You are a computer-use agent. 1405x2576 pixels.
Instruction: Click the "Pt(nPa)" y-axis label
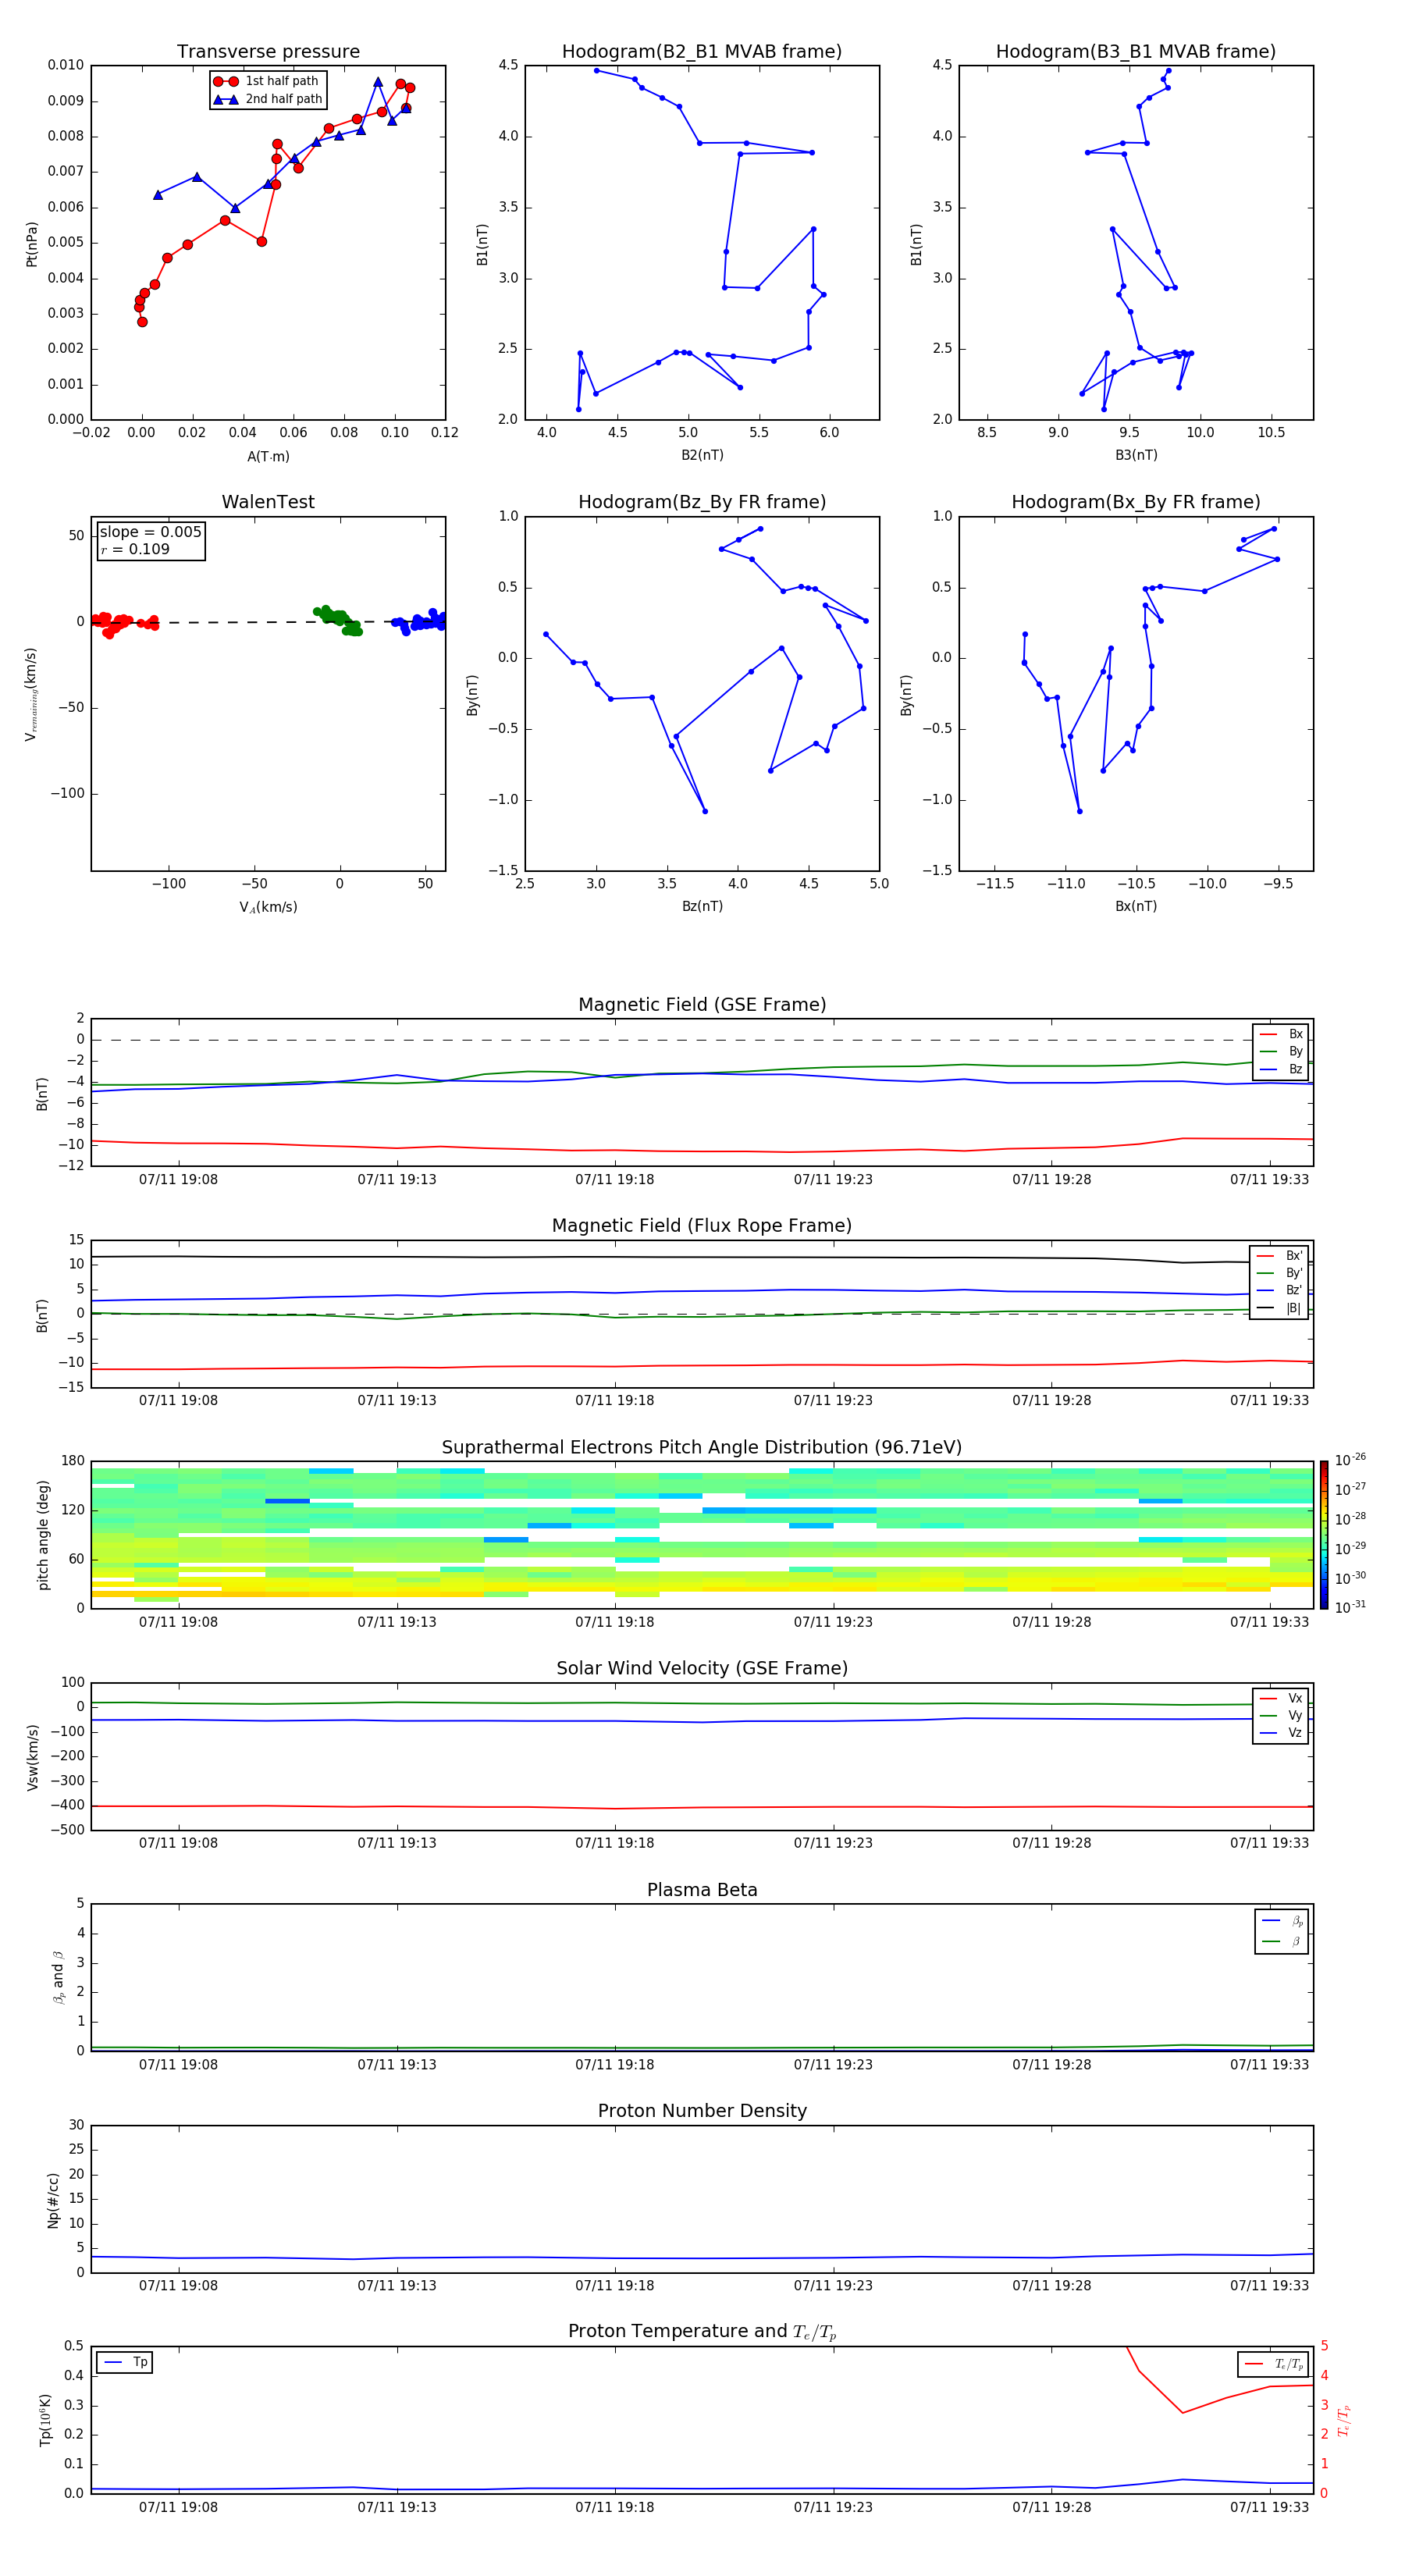click(x=32, y=243)
